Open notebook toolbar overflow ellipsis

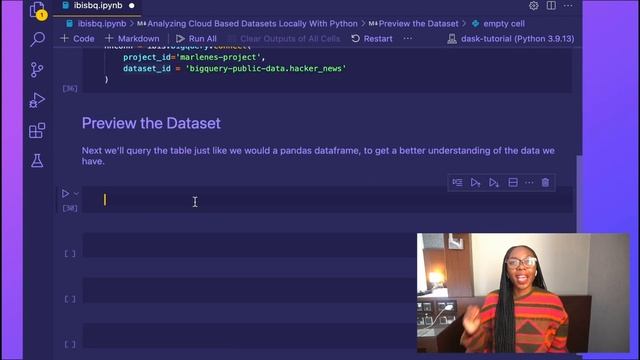click(x=407, y=39)
